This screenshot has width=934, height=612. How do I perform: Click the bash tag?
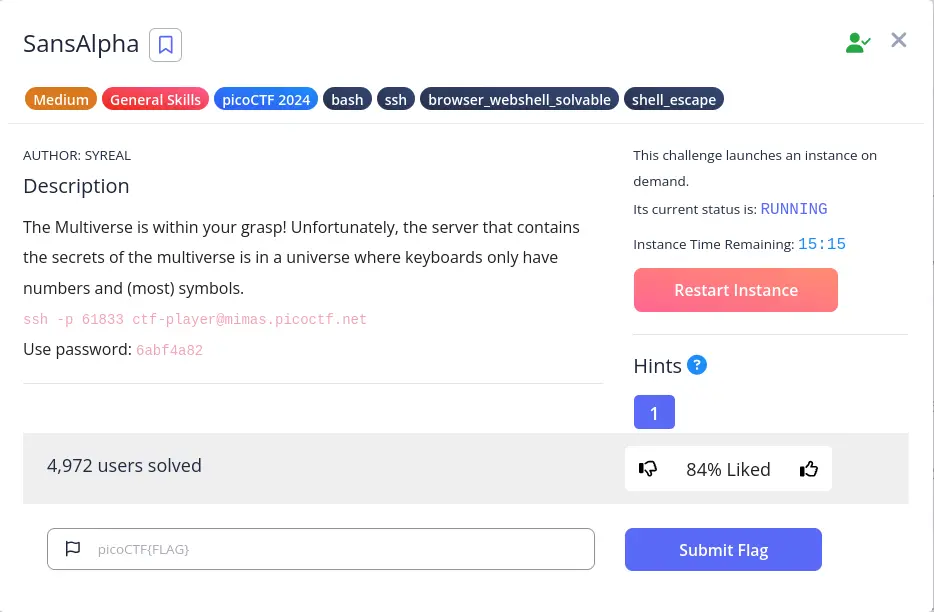point(347,99)
